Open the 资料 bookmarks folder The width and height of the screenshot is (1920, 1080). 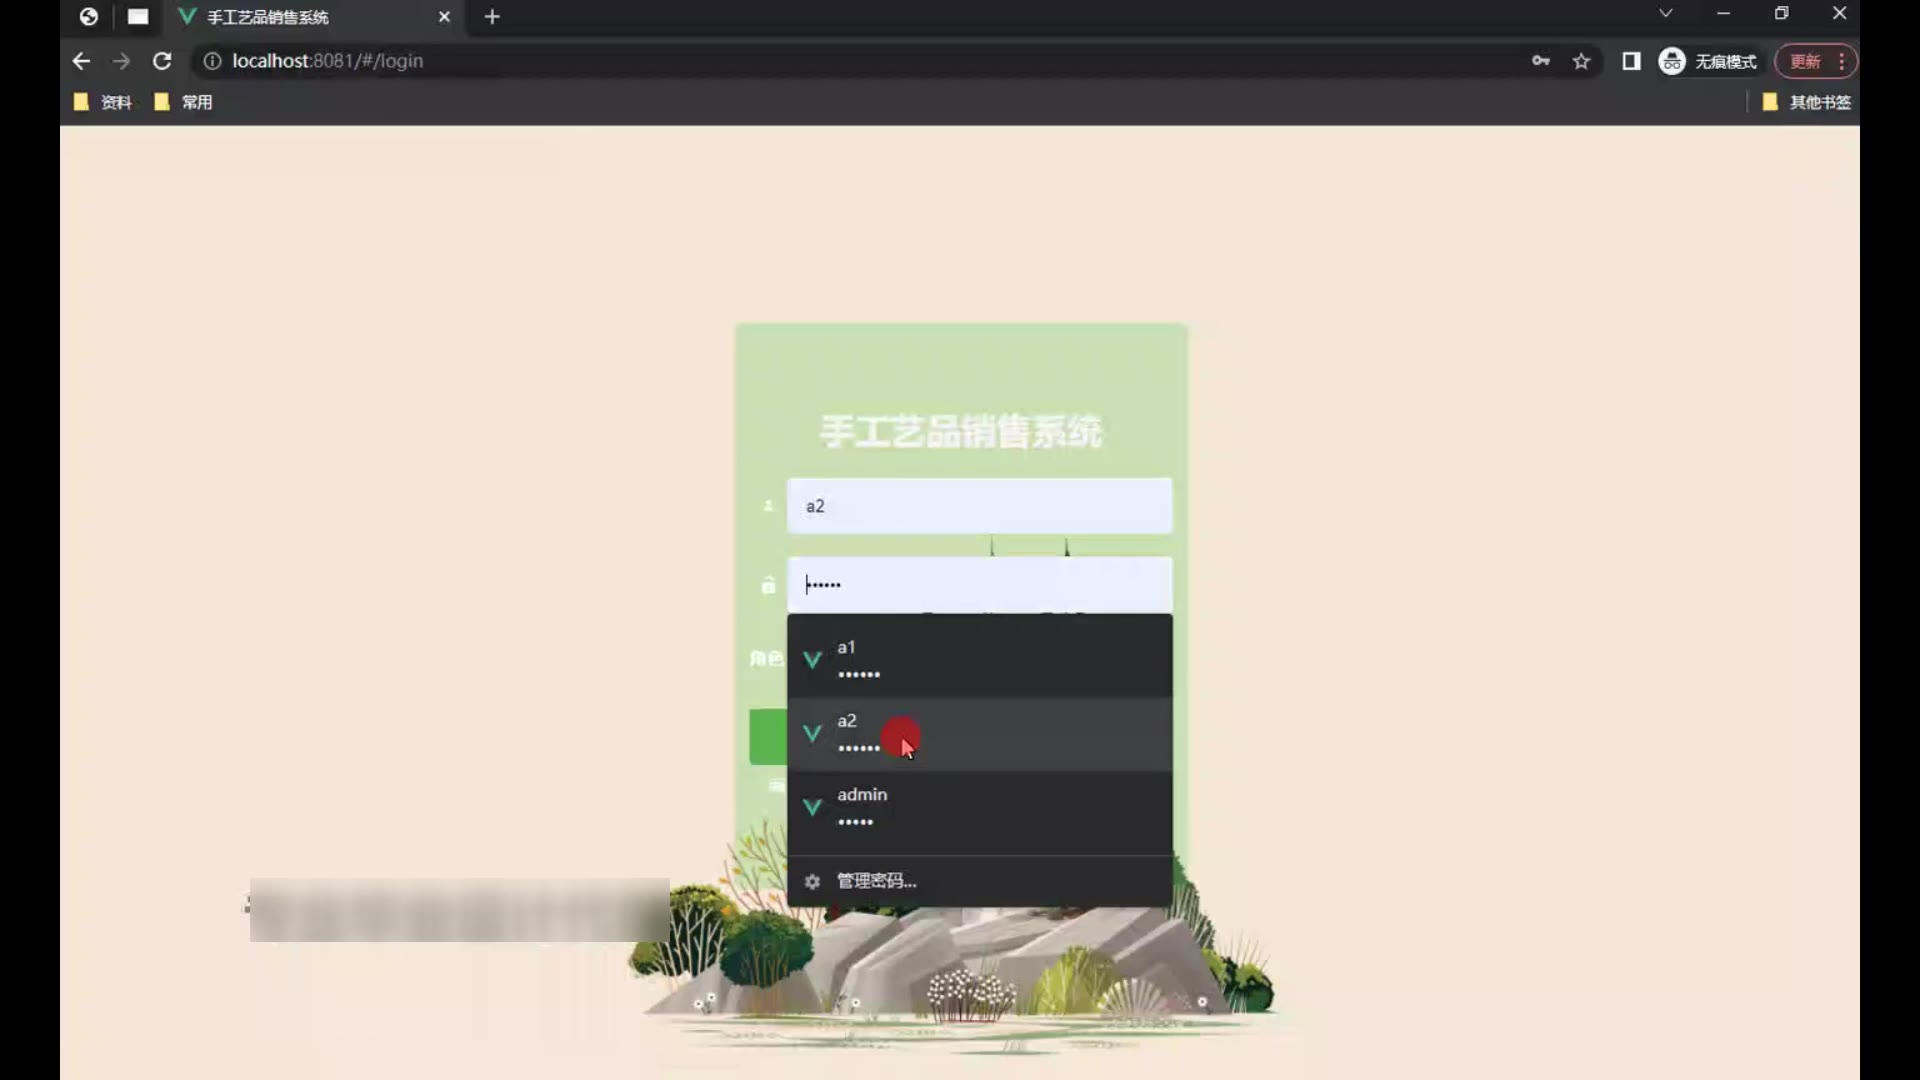[x=104, y=102]
